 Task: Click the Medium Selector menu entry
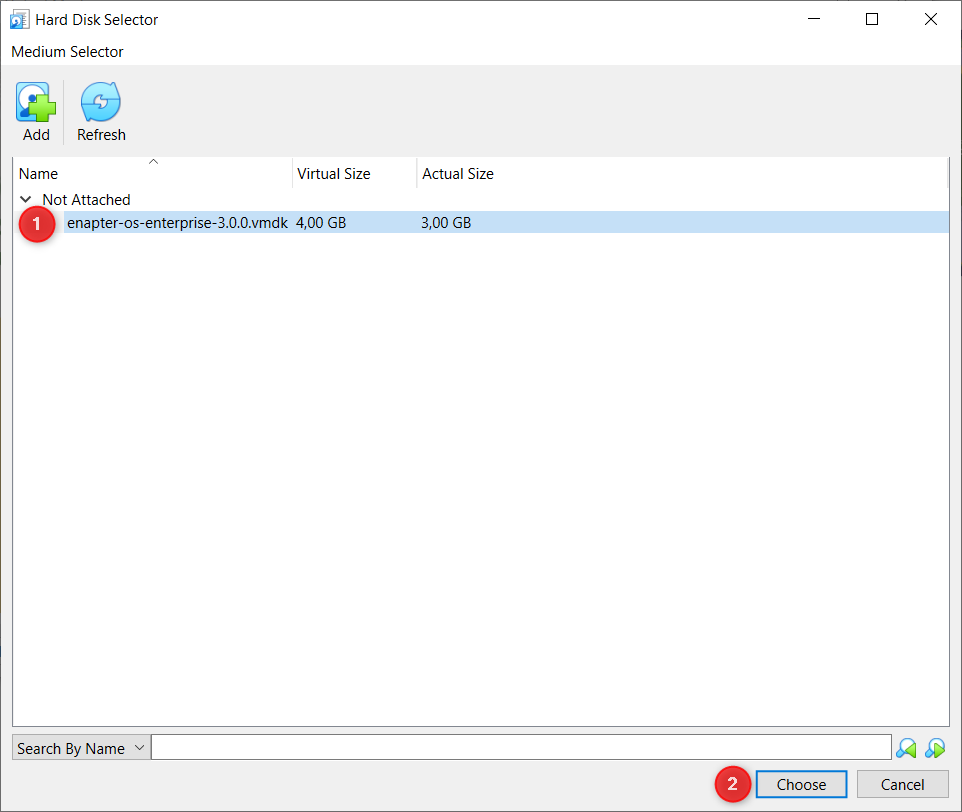tap(67, 51)
